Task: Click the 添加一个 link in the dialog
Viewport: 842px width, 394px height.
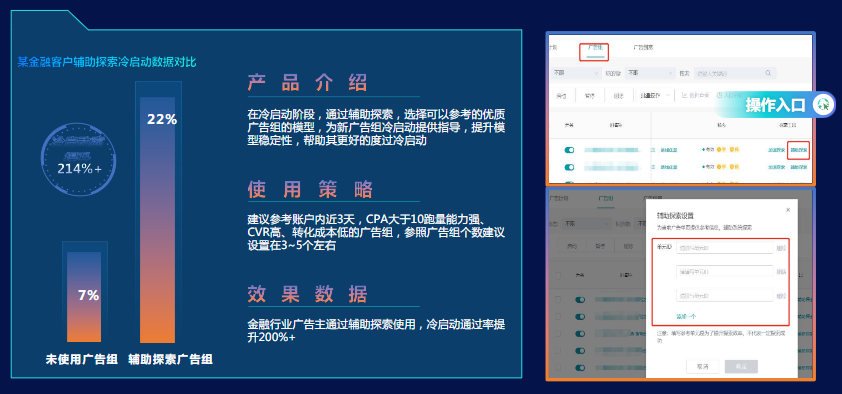Action: [x=686, y=316]
